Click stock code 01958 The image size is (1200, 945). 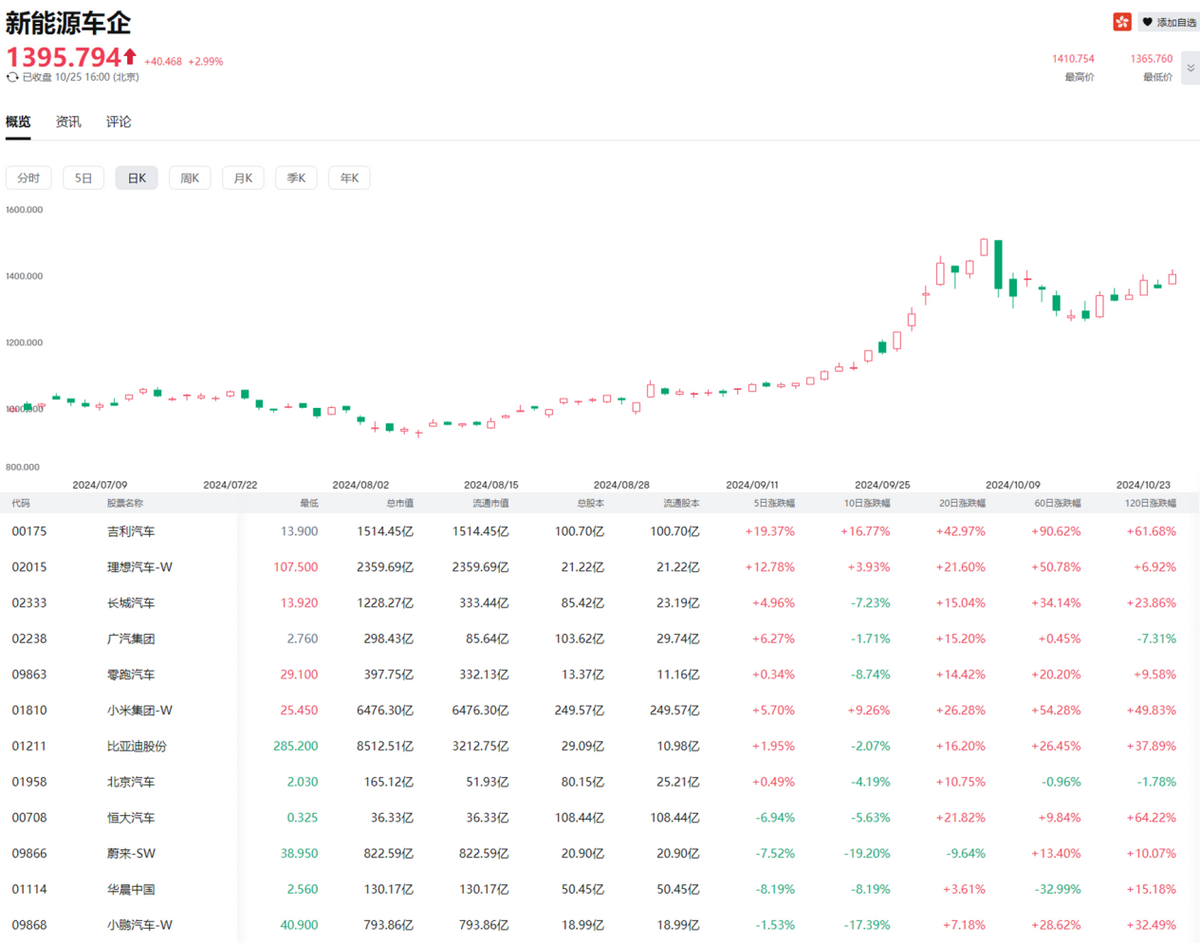coord(29,782)
